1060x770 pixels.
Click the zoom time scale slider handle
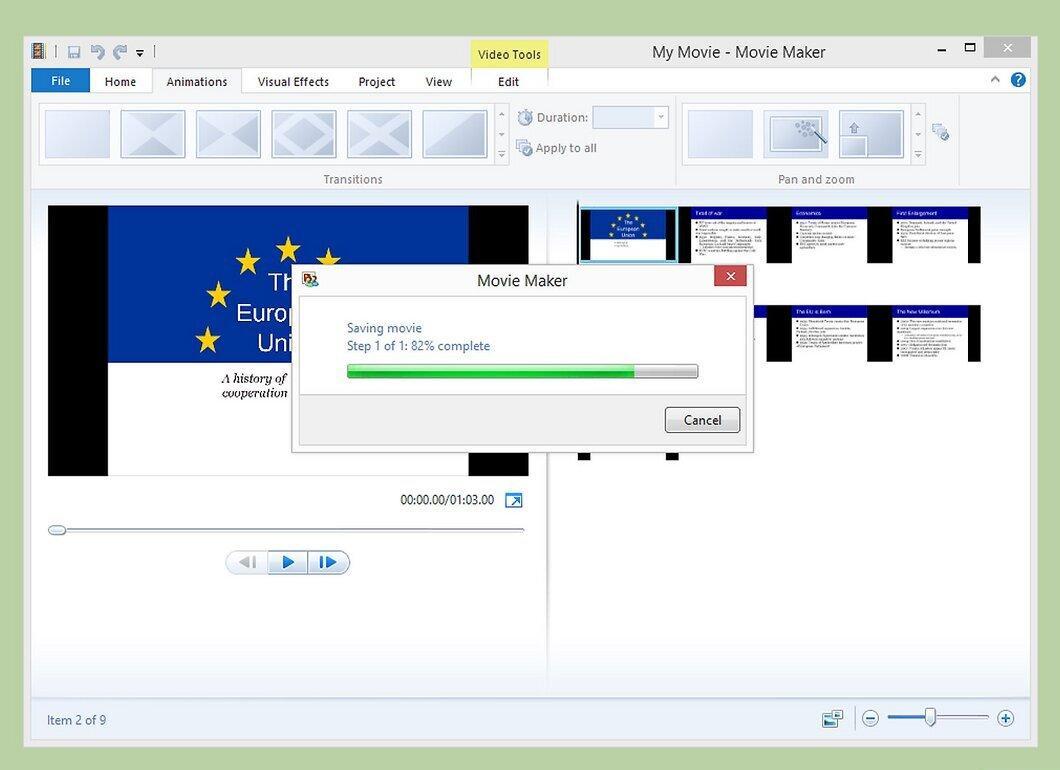[930, 717]
